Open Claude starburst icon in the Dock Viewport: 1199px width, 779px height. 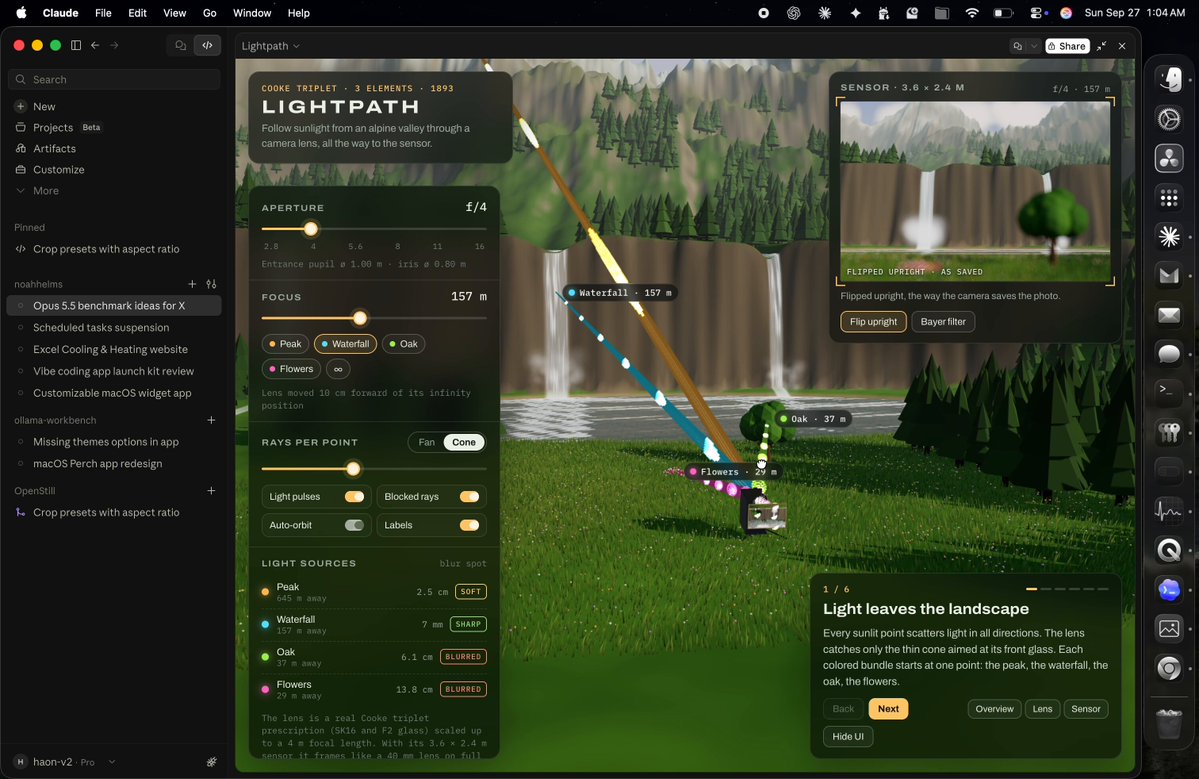click(1169, 236)
